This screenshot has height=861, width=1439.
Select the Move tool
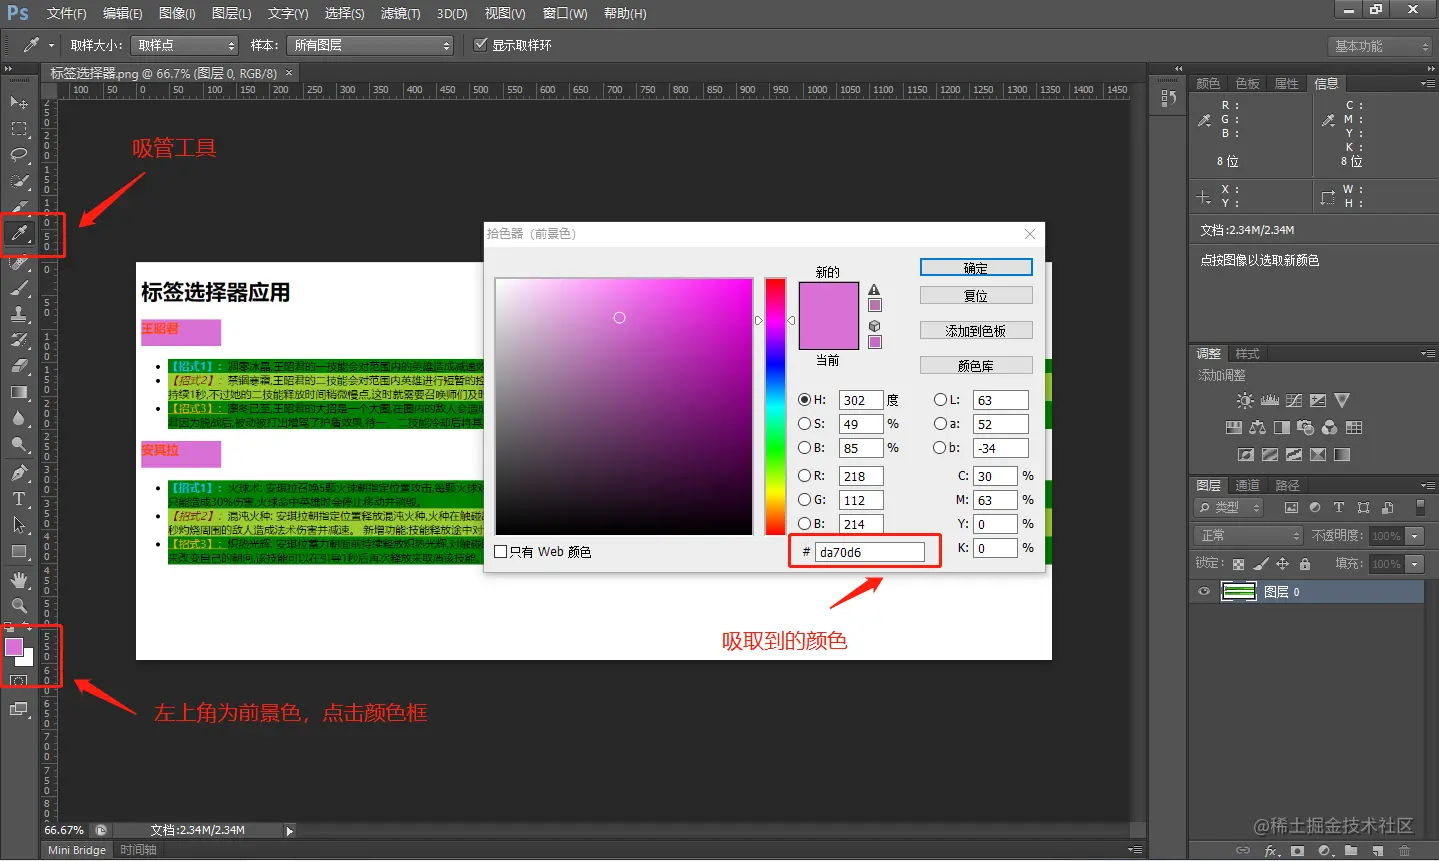click(19, 103)
